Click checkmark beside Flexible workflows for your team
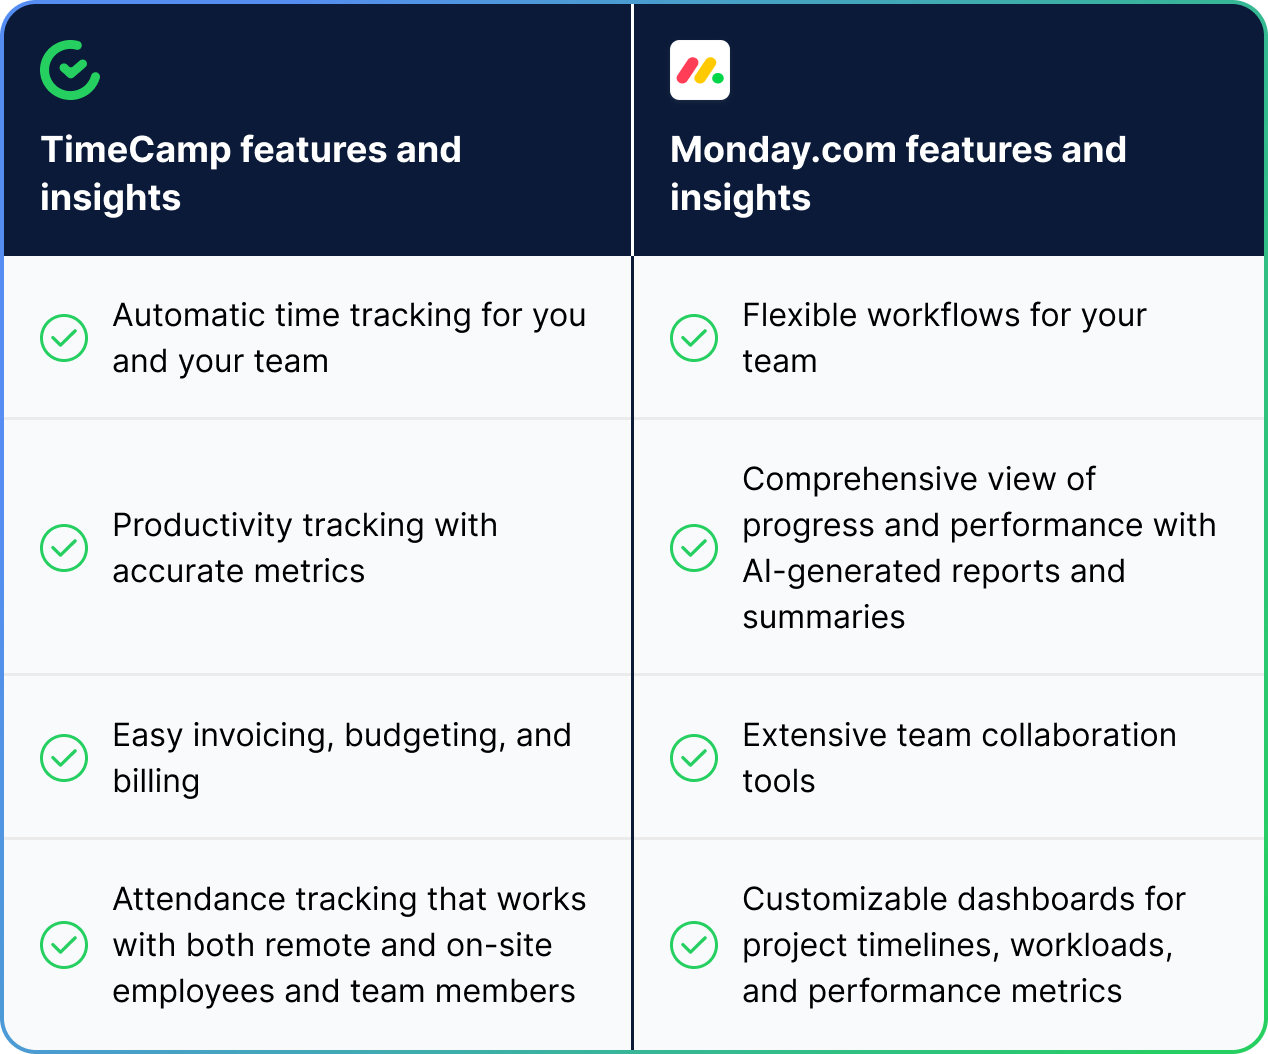The height and width of the screenshot is (1054, 1268). pyautogui.click(x=694, y=338)
